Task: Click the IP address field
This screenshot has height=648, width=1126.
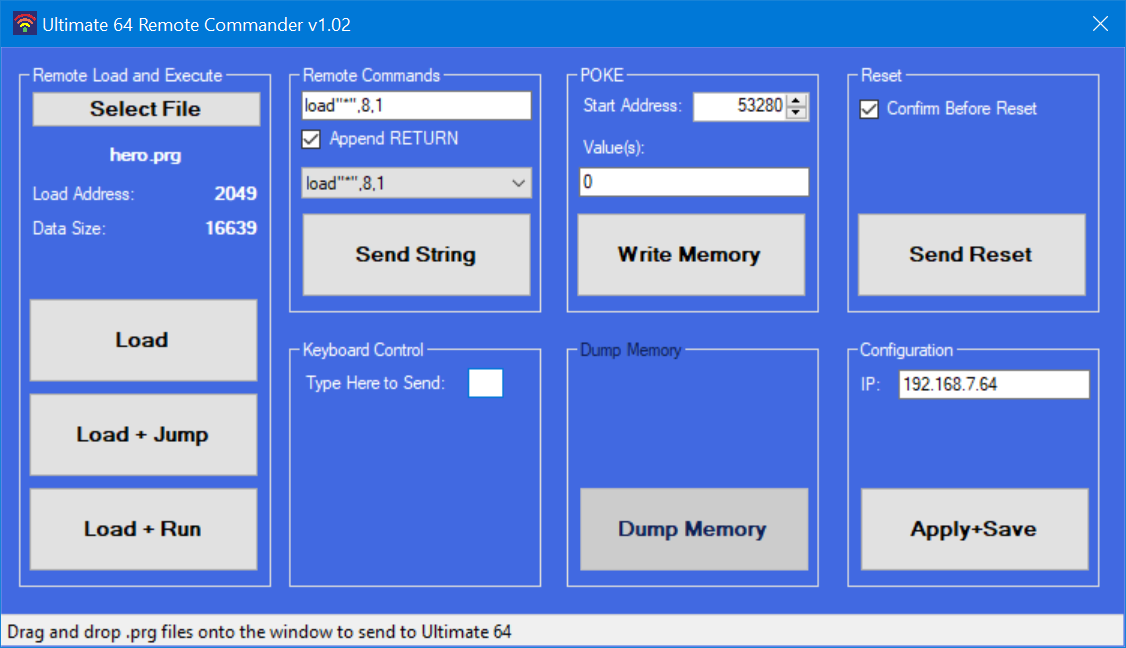Action: click(994, 384)
